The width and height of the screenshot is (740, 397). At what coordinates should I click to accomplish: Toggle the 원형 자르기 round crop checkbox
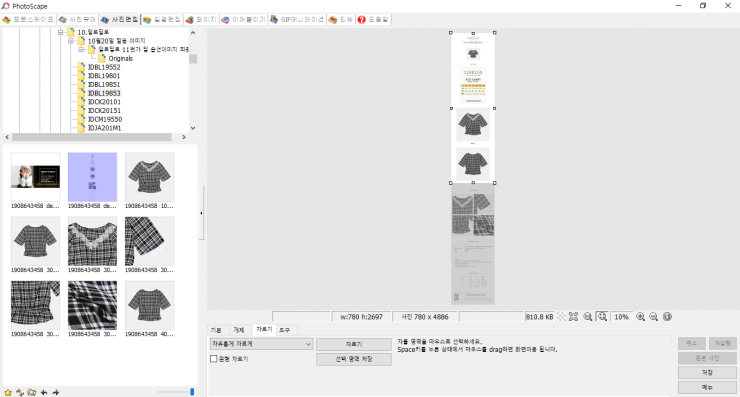[x=214, y=359]
